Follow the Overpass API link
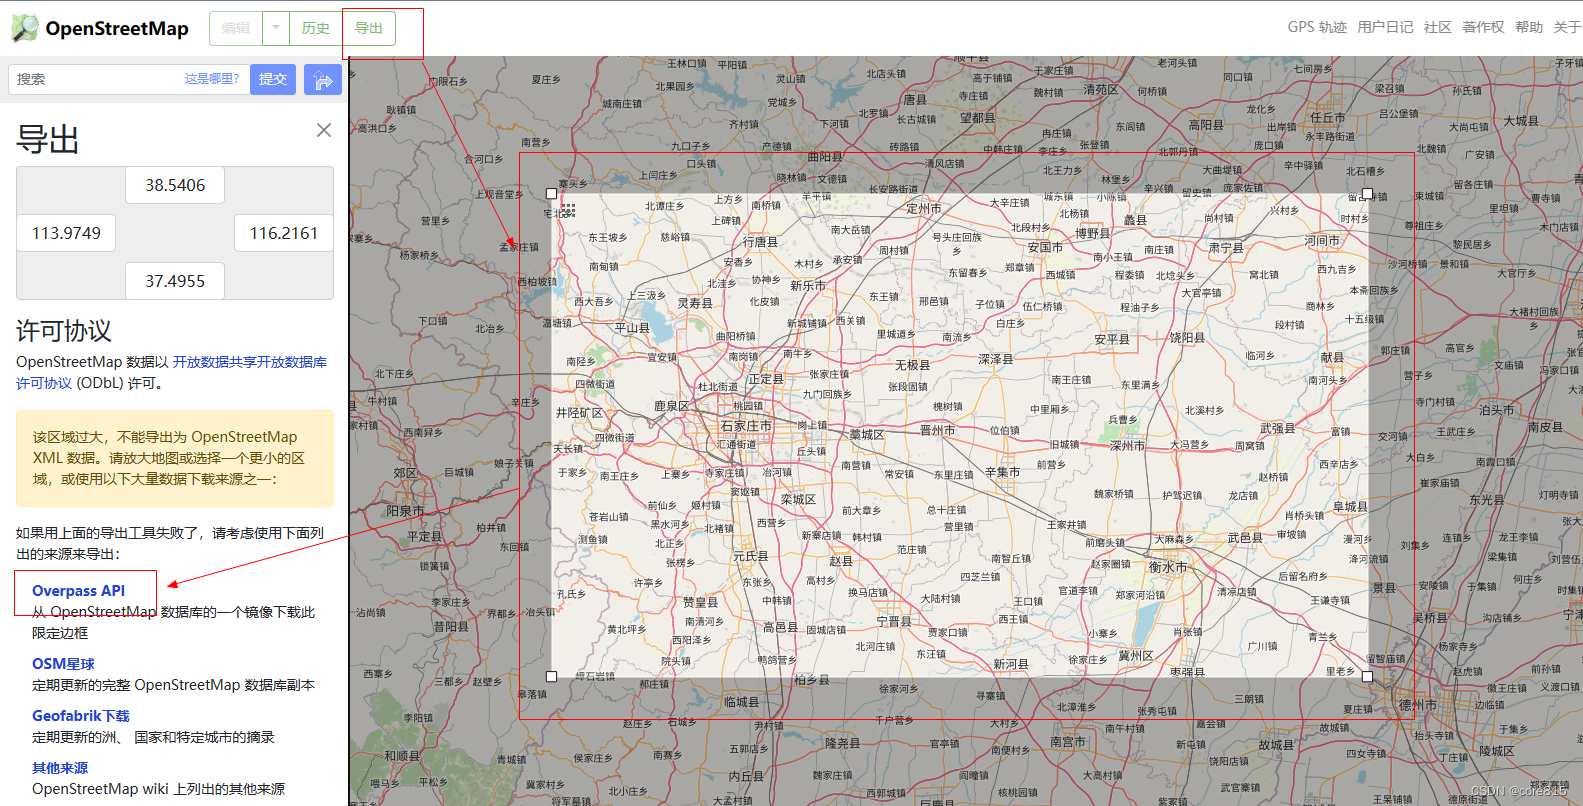 pos(78,591)
